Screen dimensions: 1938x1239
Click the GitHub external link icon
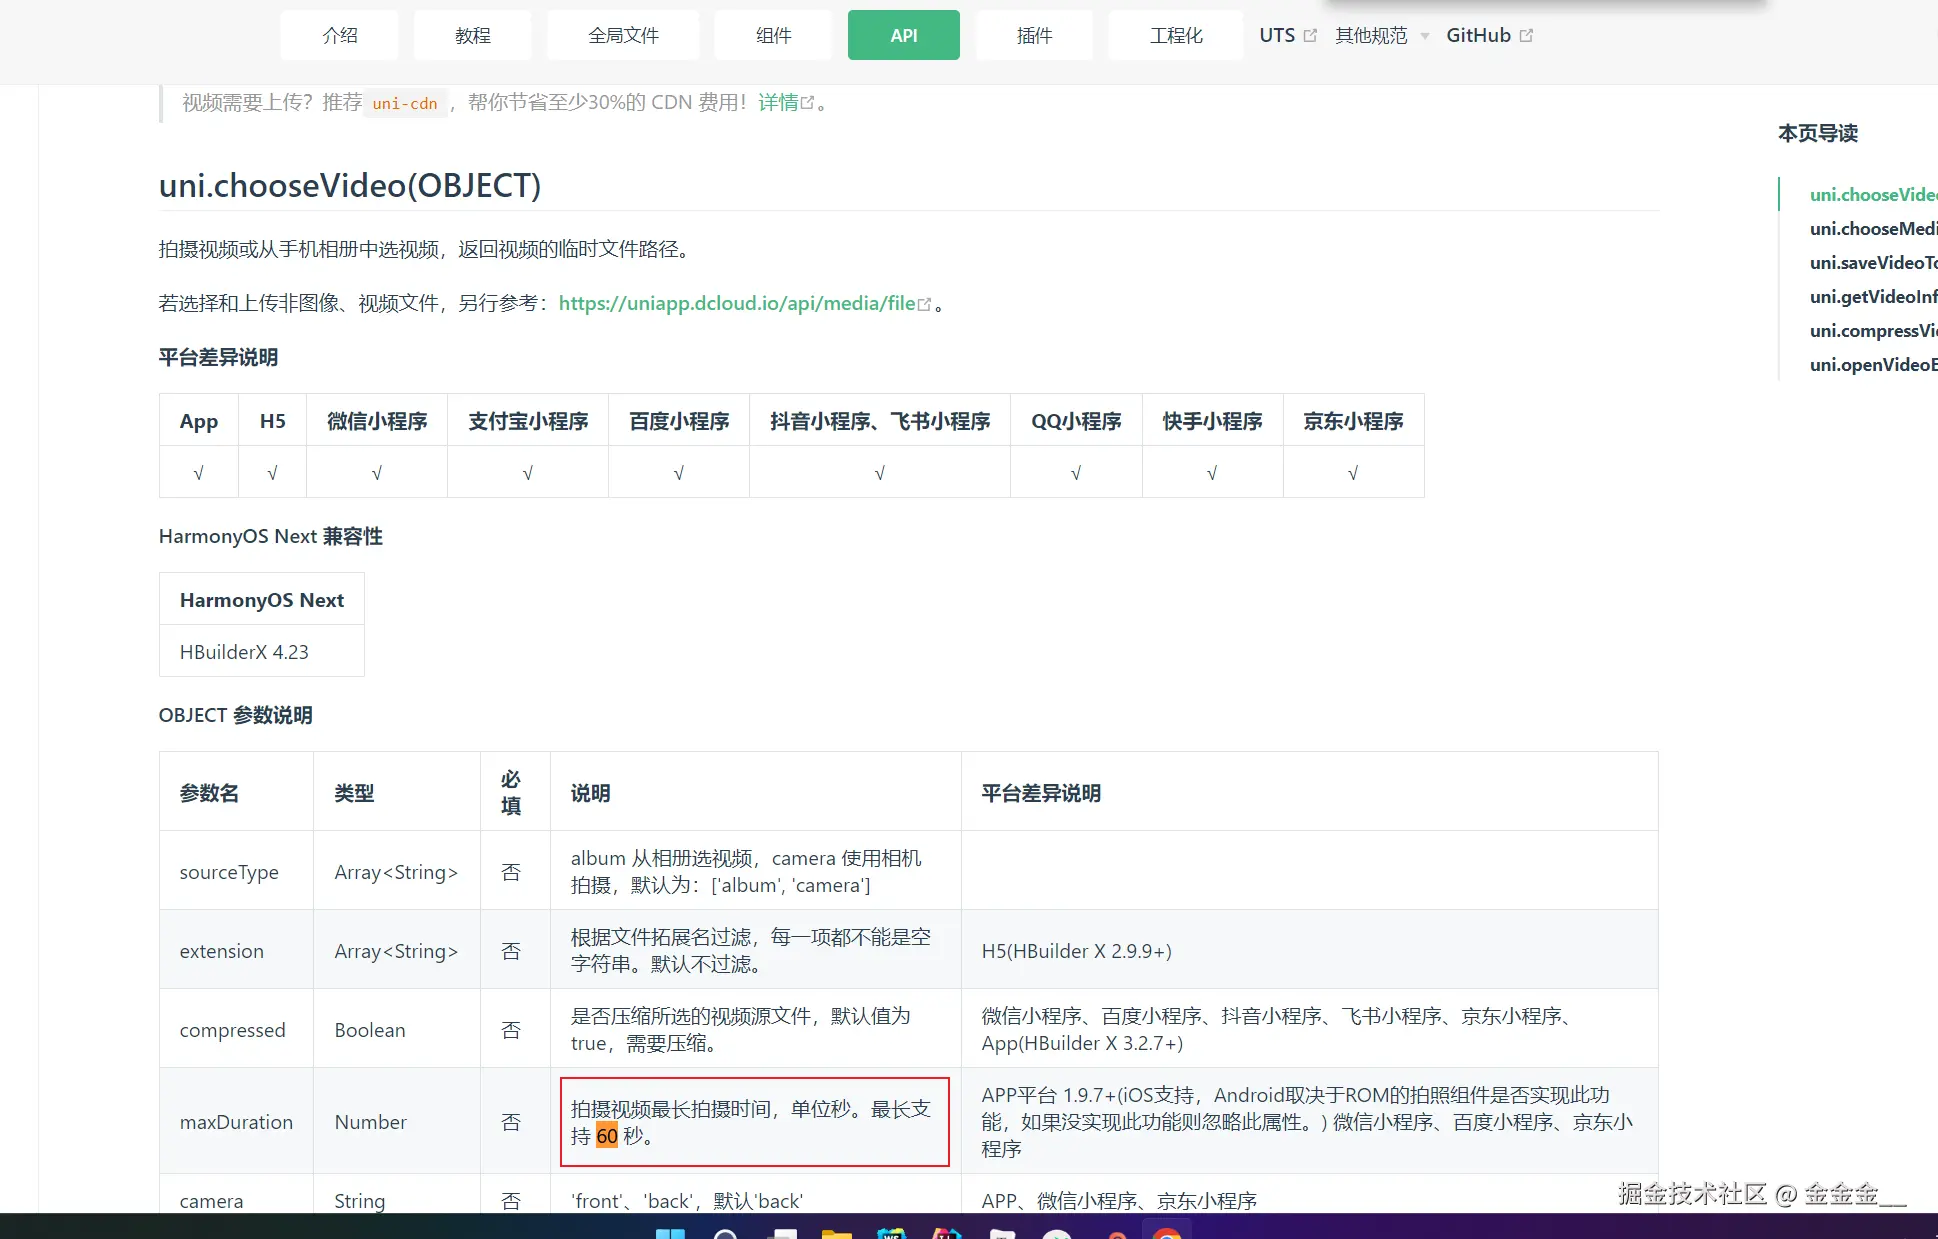point(1526,36)
